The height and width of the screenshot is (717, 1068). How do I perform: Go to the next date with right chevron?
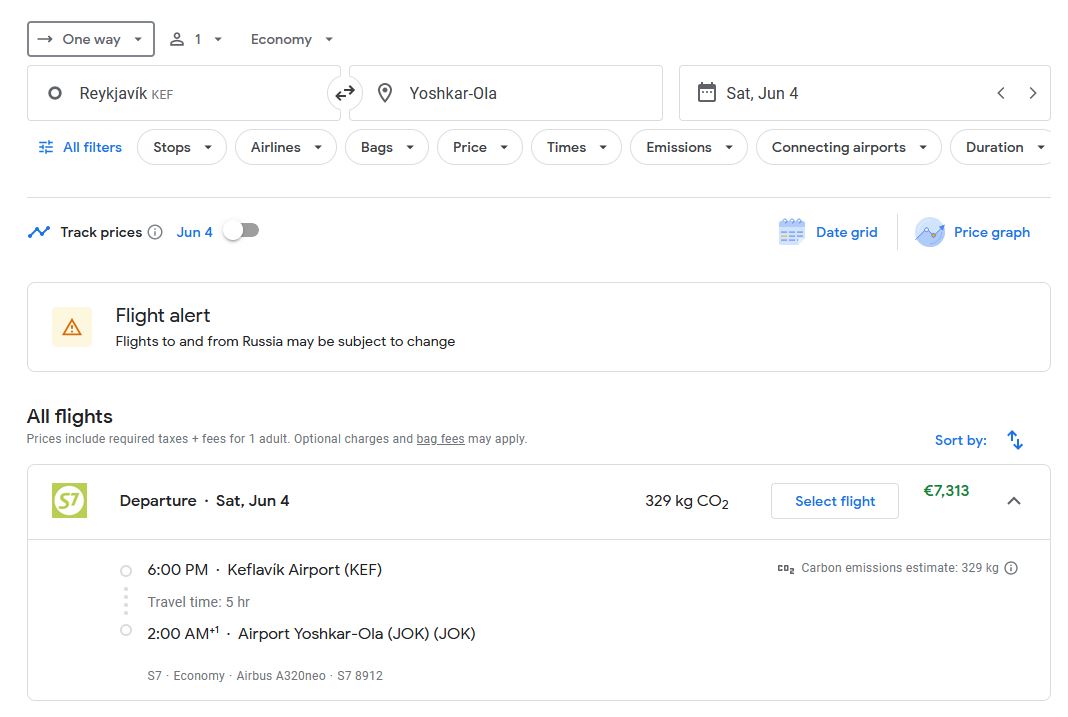click(1033, 93)
